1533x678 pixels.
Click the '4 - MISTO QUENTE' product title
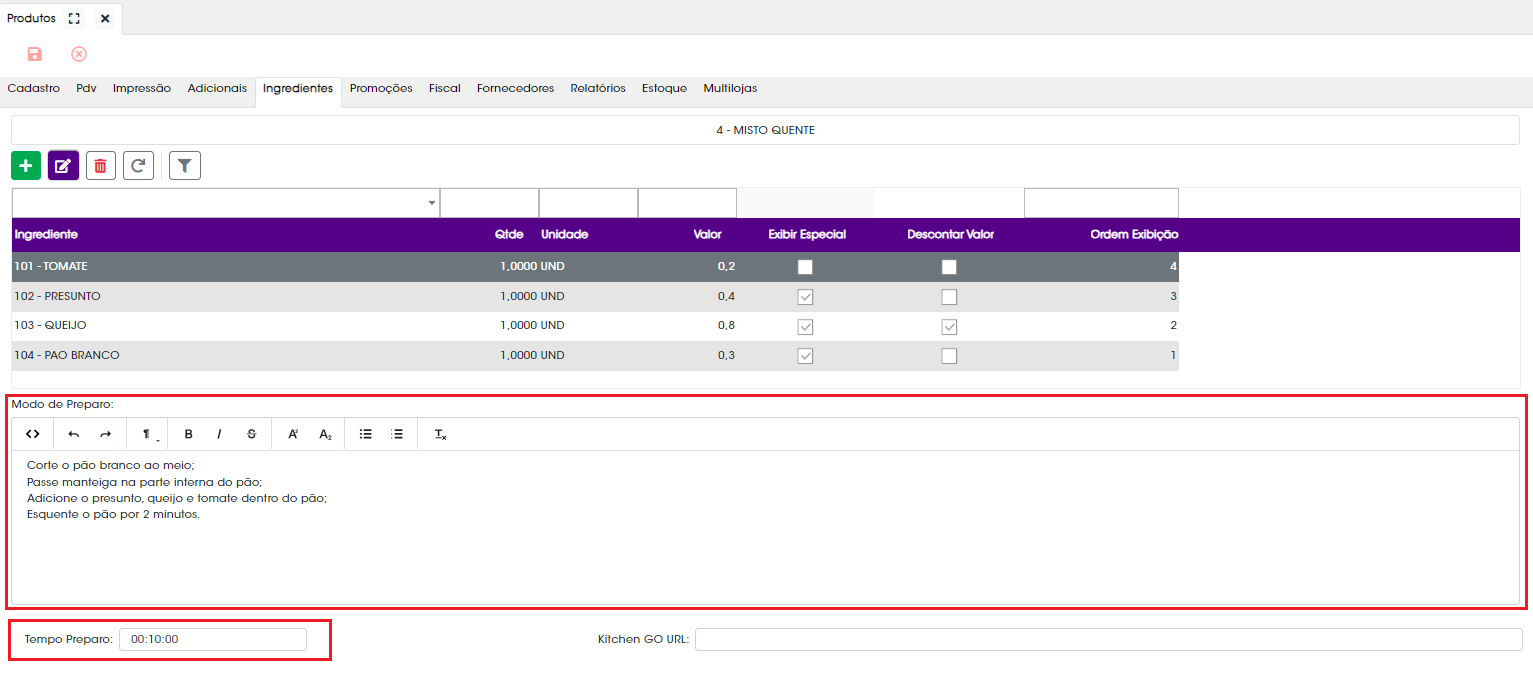765,130
